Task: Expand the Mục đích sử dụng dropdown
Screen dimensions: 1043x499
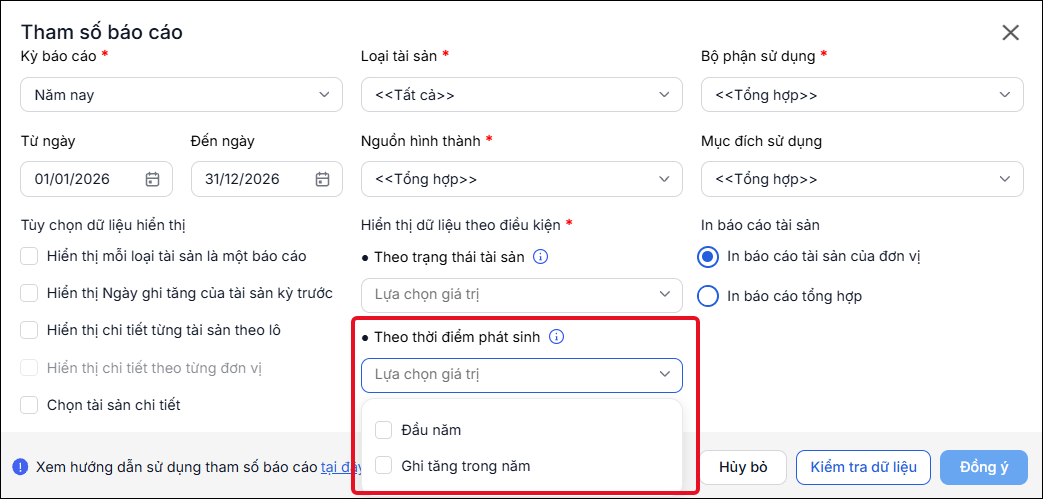Action: [862, 179]
